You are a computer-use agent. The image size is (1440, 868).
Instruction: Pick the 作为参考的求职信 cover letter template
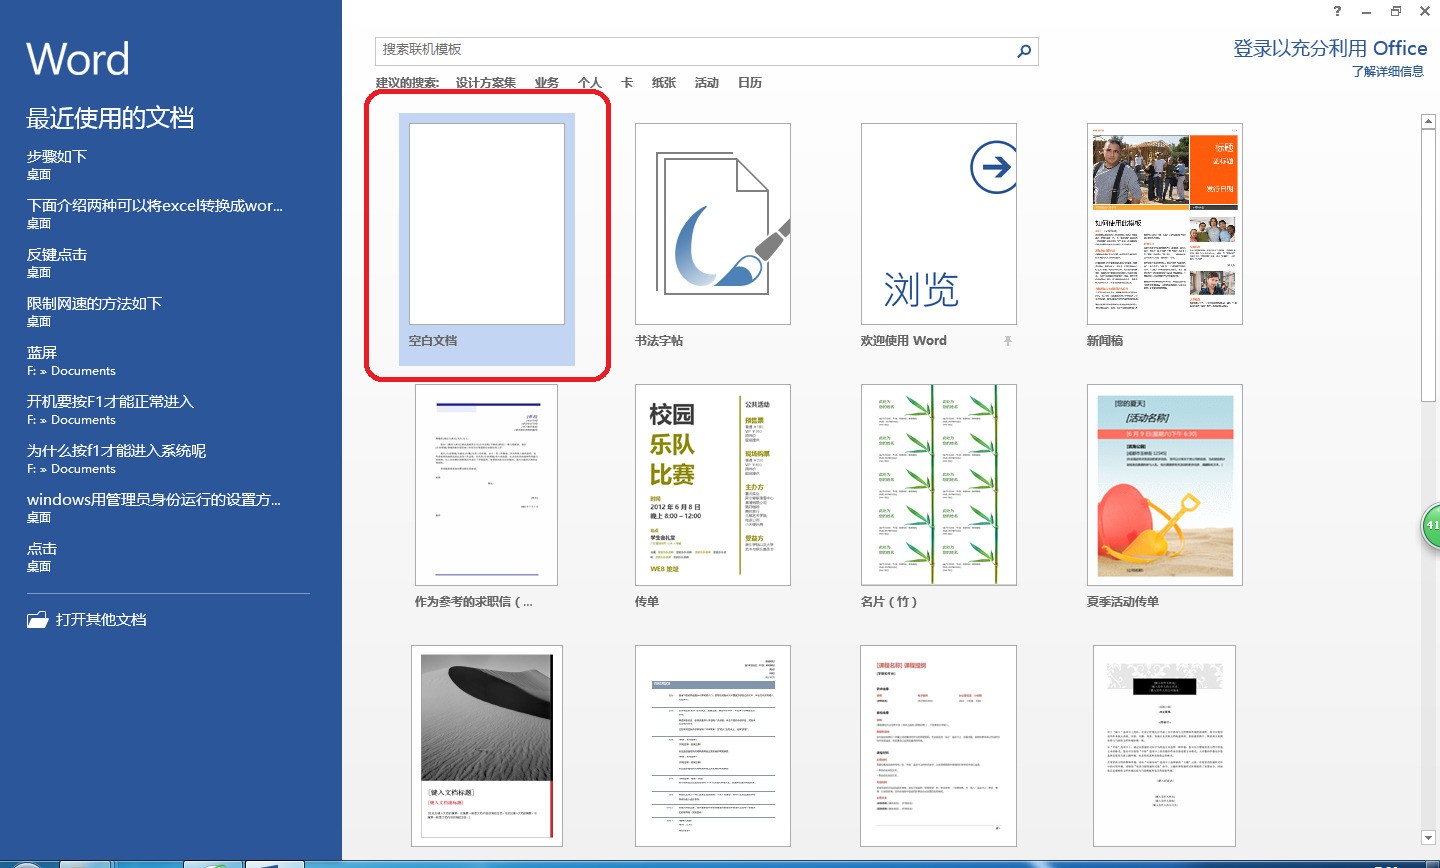coord(487,497)
